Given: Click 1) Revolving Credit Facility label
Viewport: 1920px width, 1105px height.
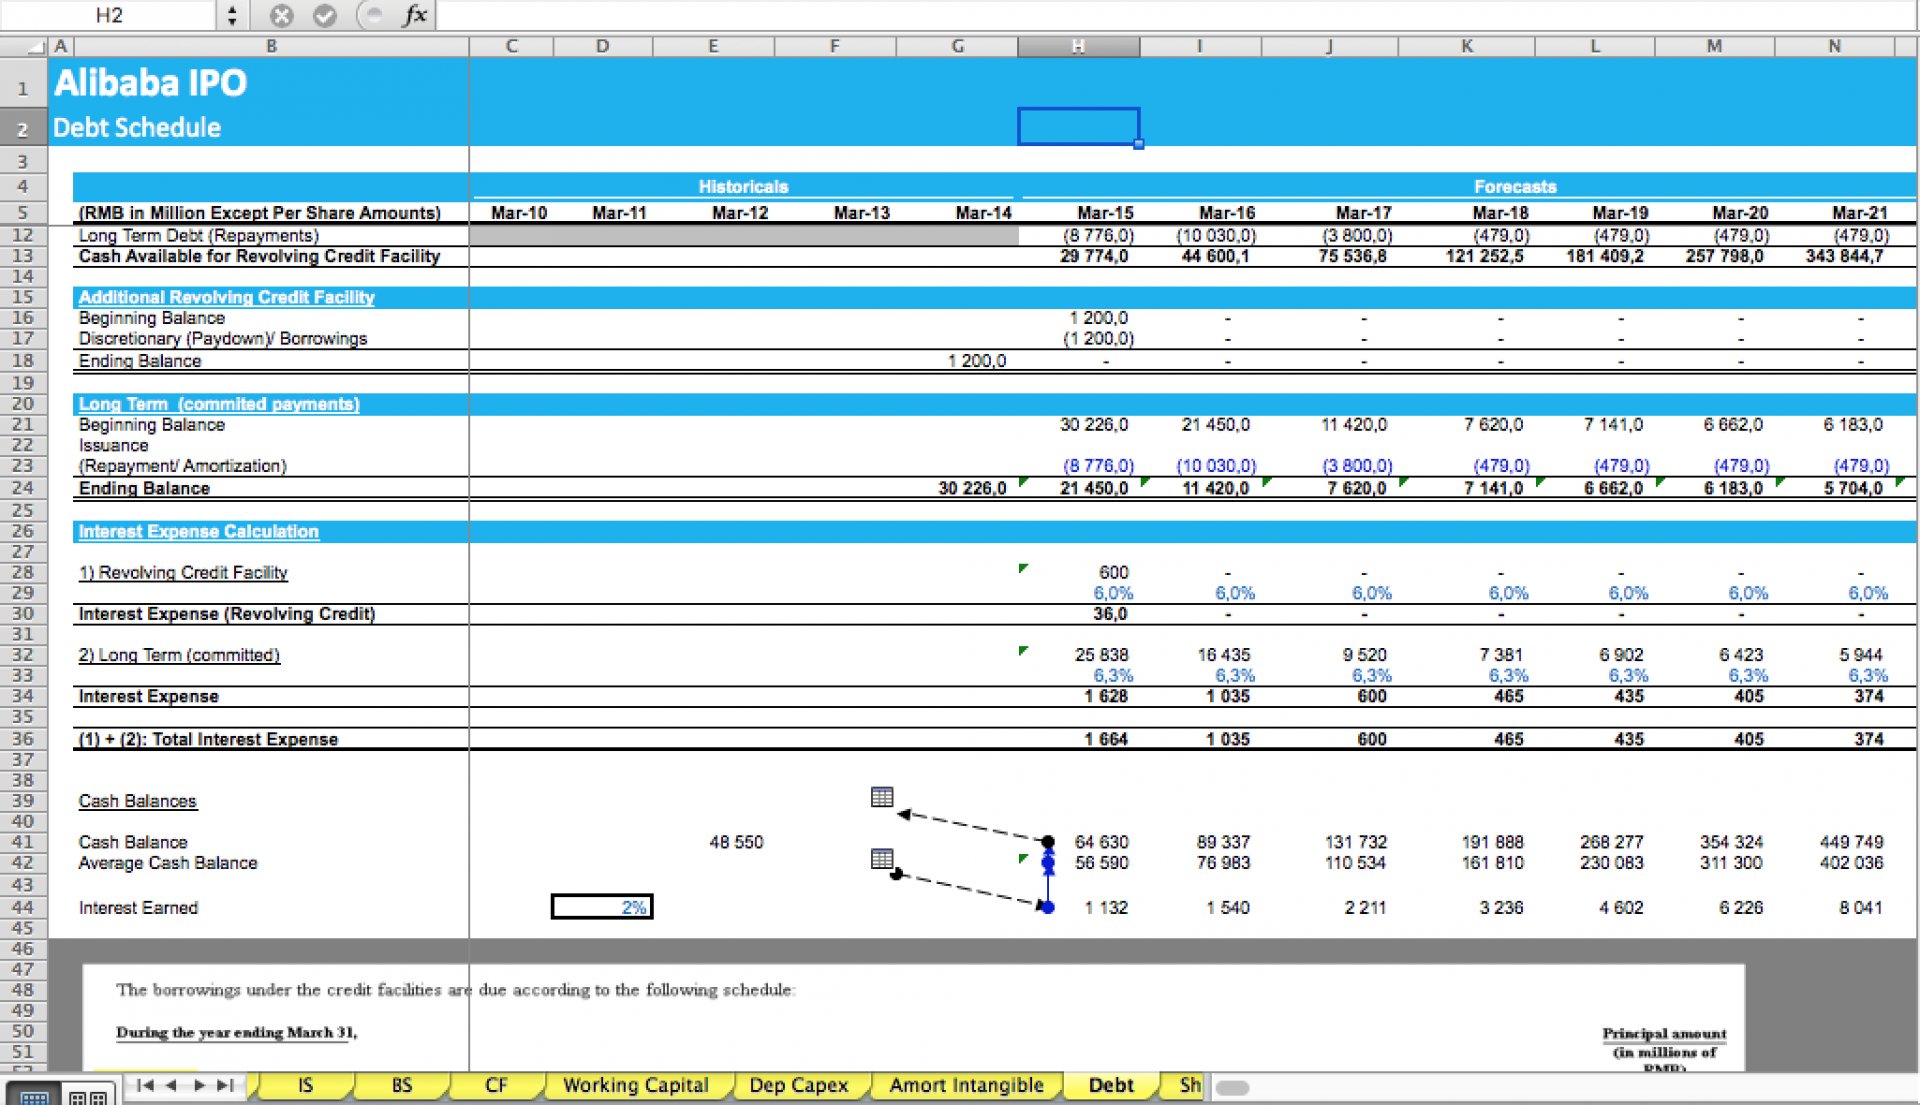Looking at the screenshot, I should coord(183,572).
